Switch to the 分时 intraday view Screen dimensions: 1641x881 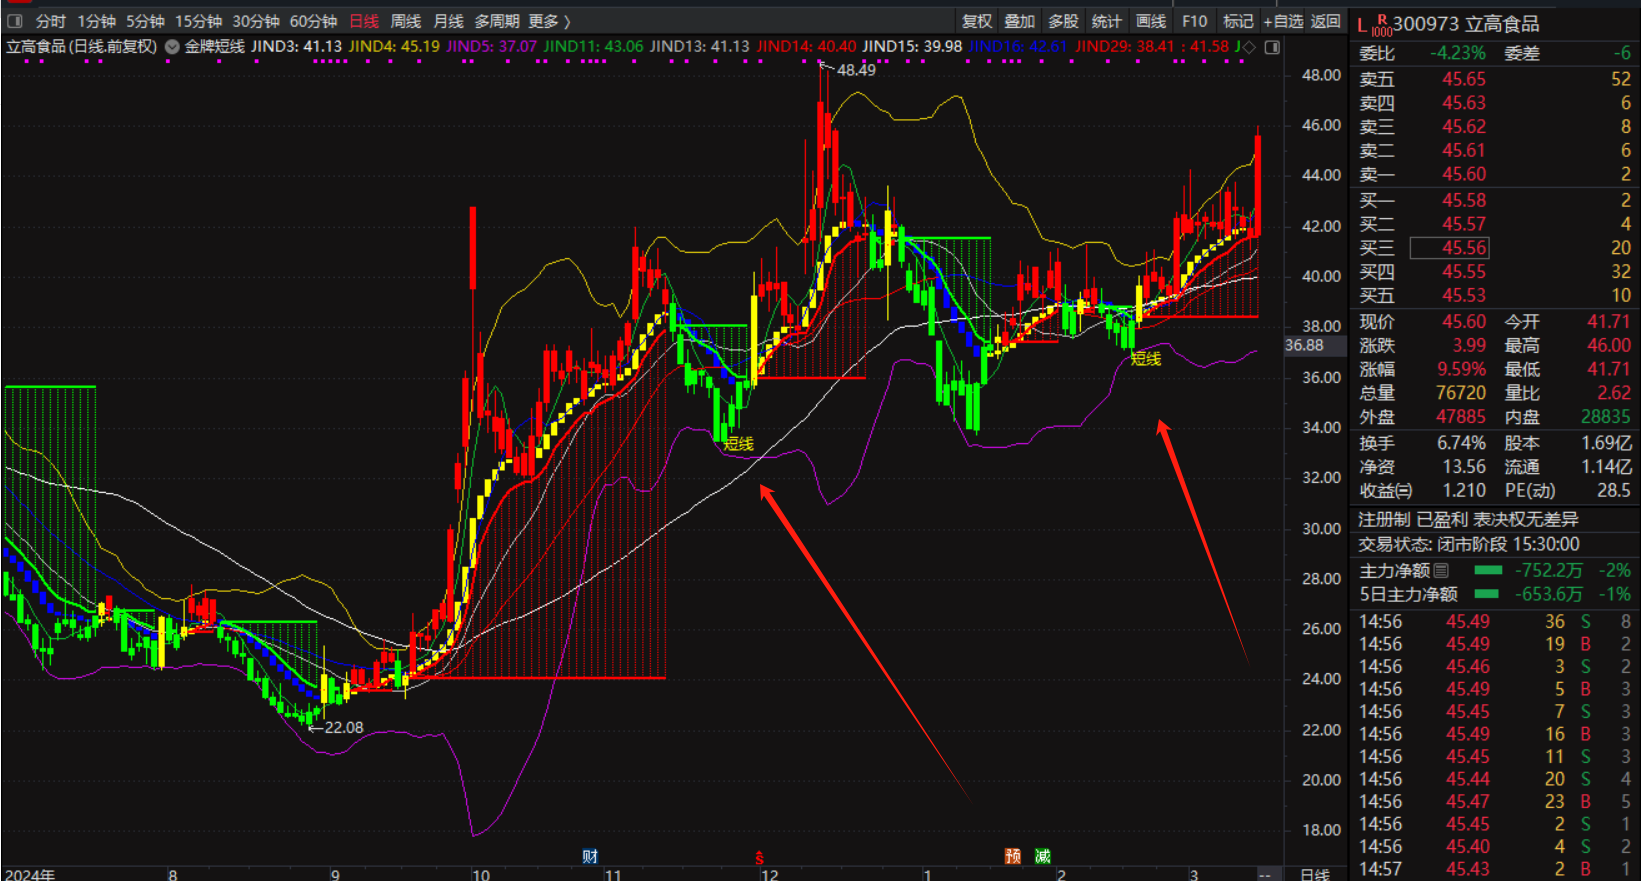50,21
